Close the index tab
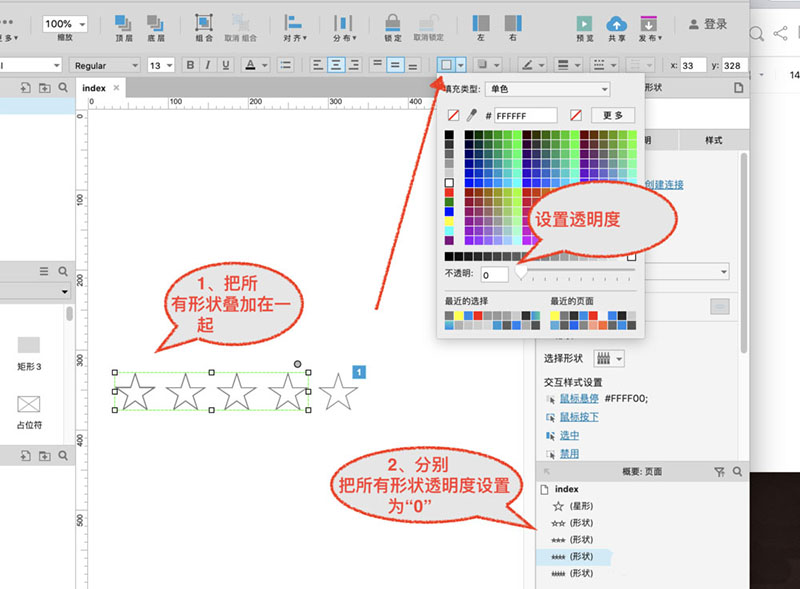 (116, 88)
